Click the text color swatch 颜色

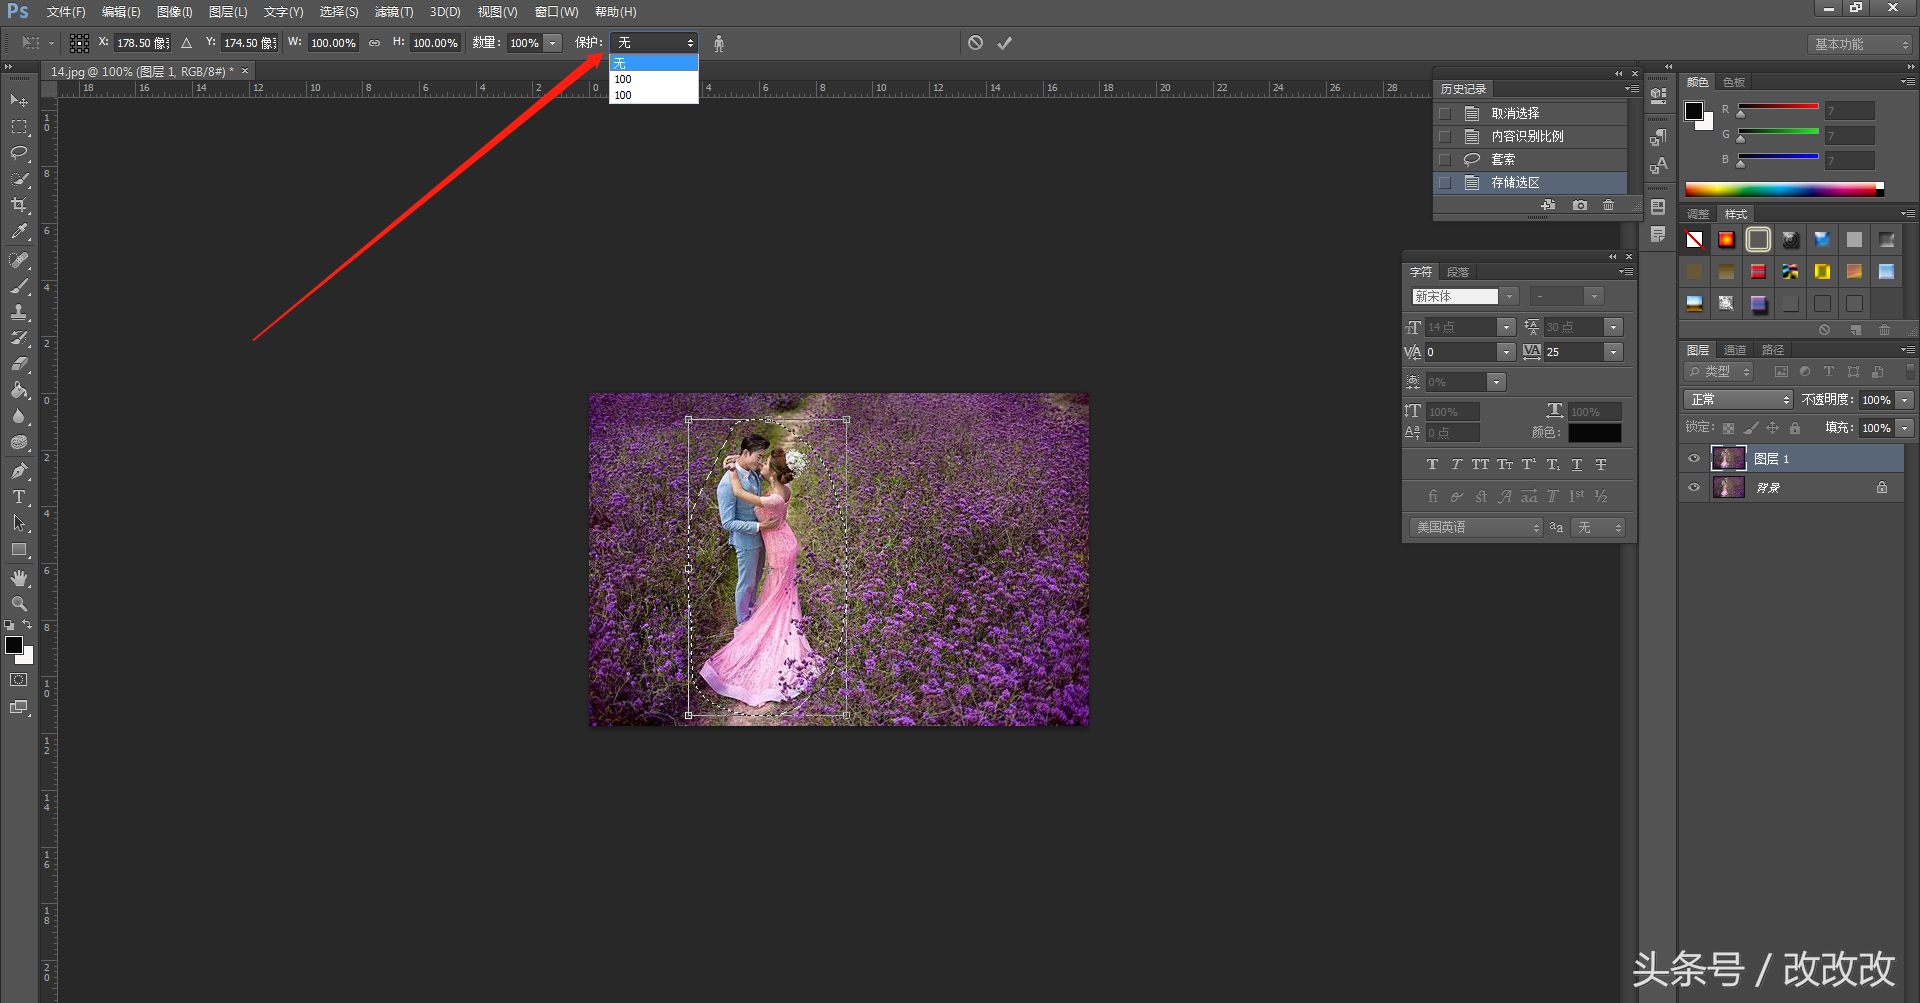tap(1595, 433)
